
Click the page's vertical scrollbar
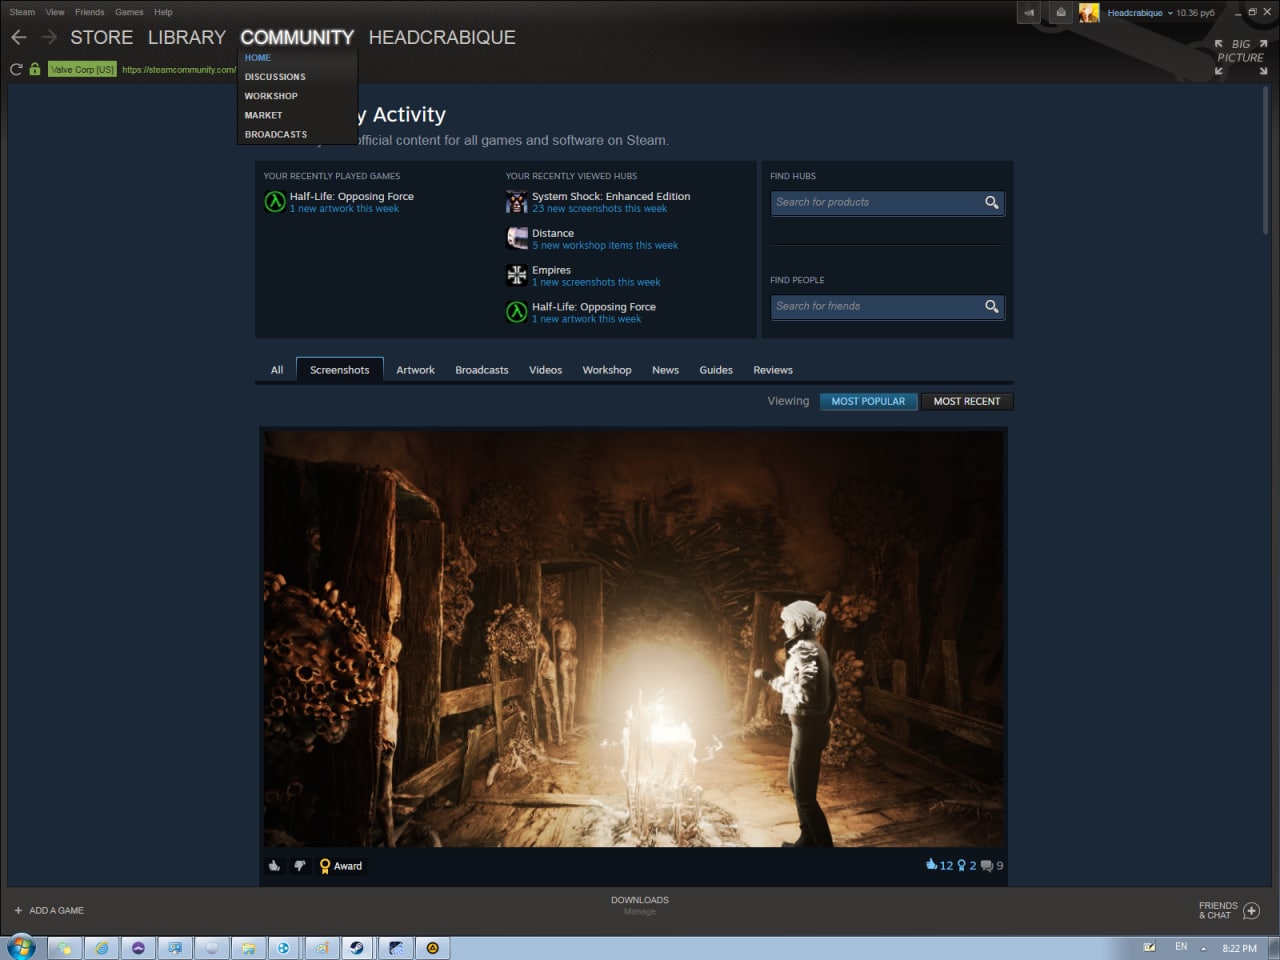pos(1265,160)
